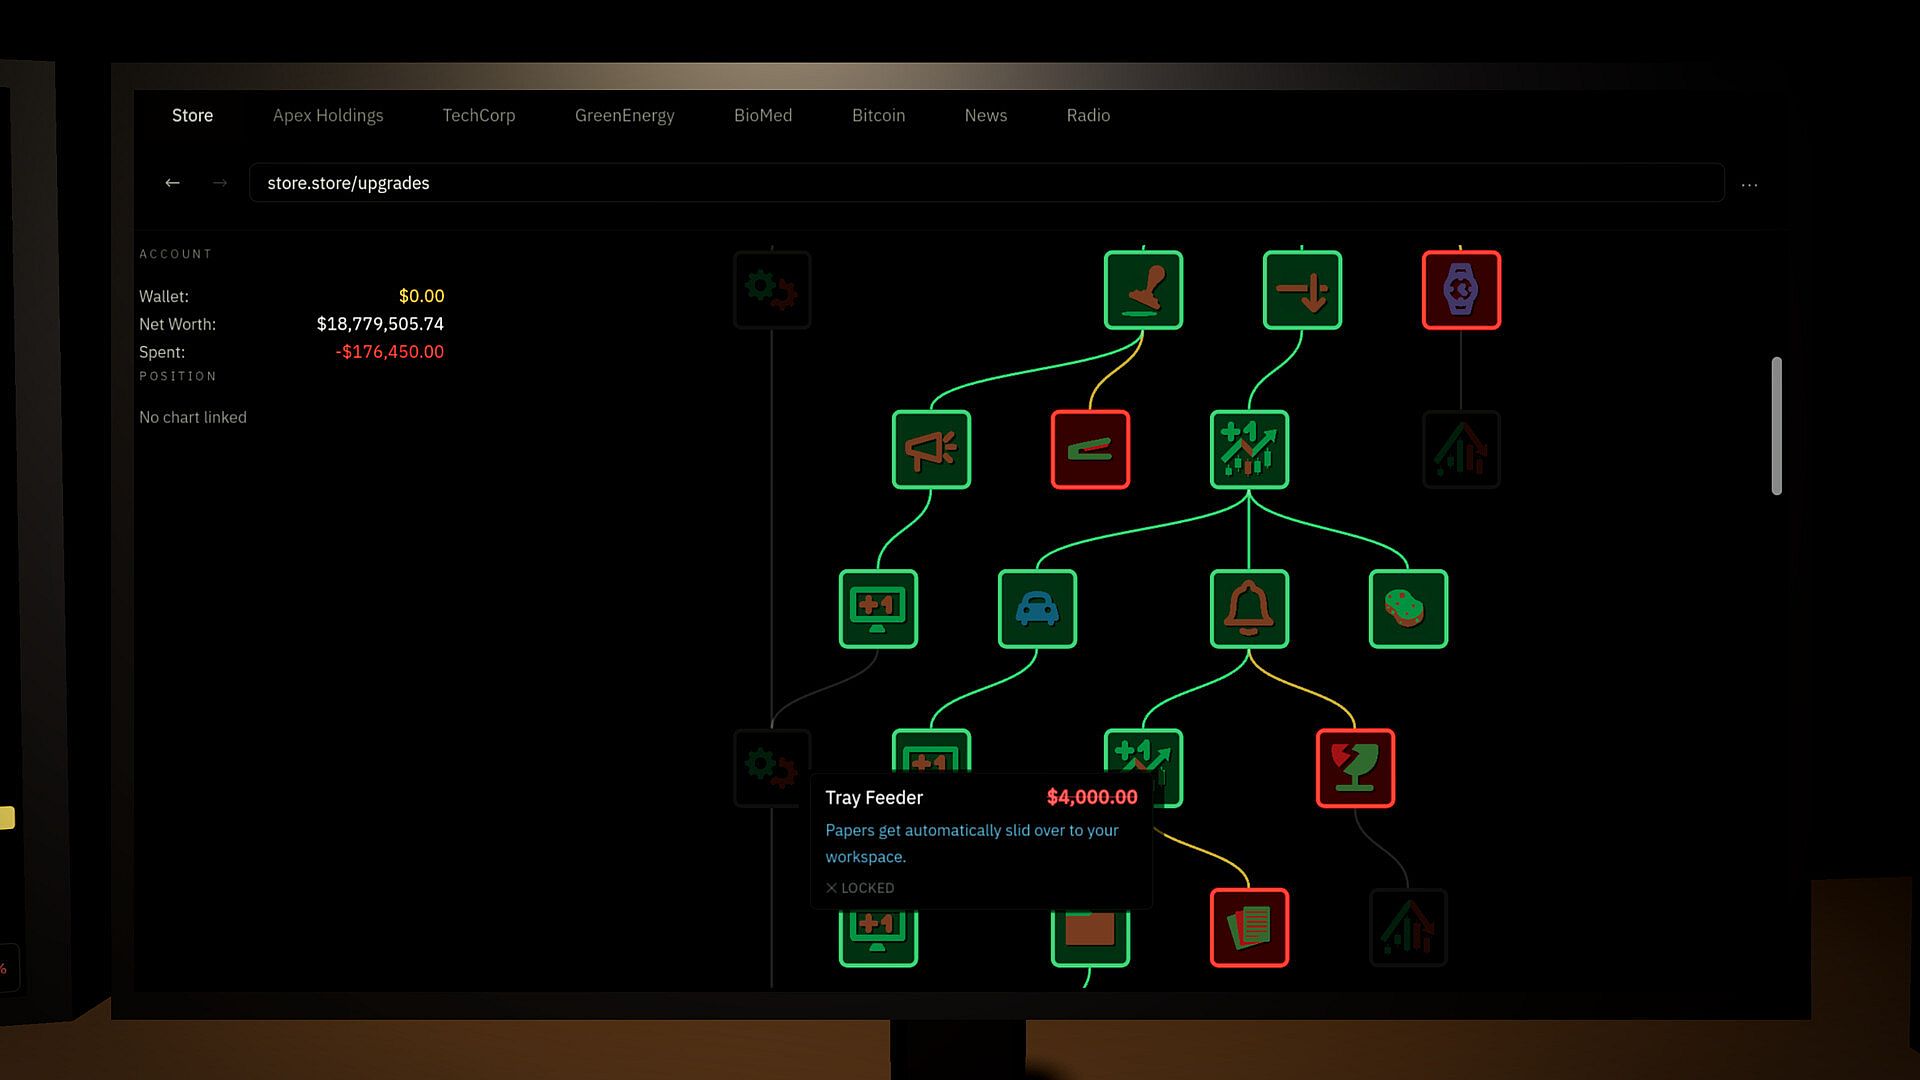Open the three-dot browser menu
The width and height of the screenshot is (1920, 1080).
pyautogui.click(x=1749, y=185)
